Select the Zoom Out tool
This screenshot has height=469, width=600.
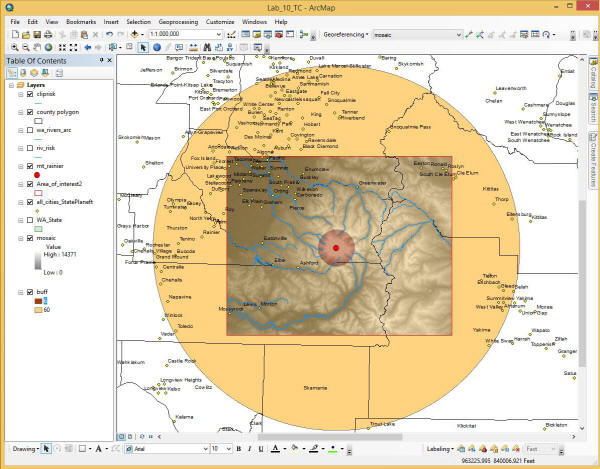pos(26,47)
